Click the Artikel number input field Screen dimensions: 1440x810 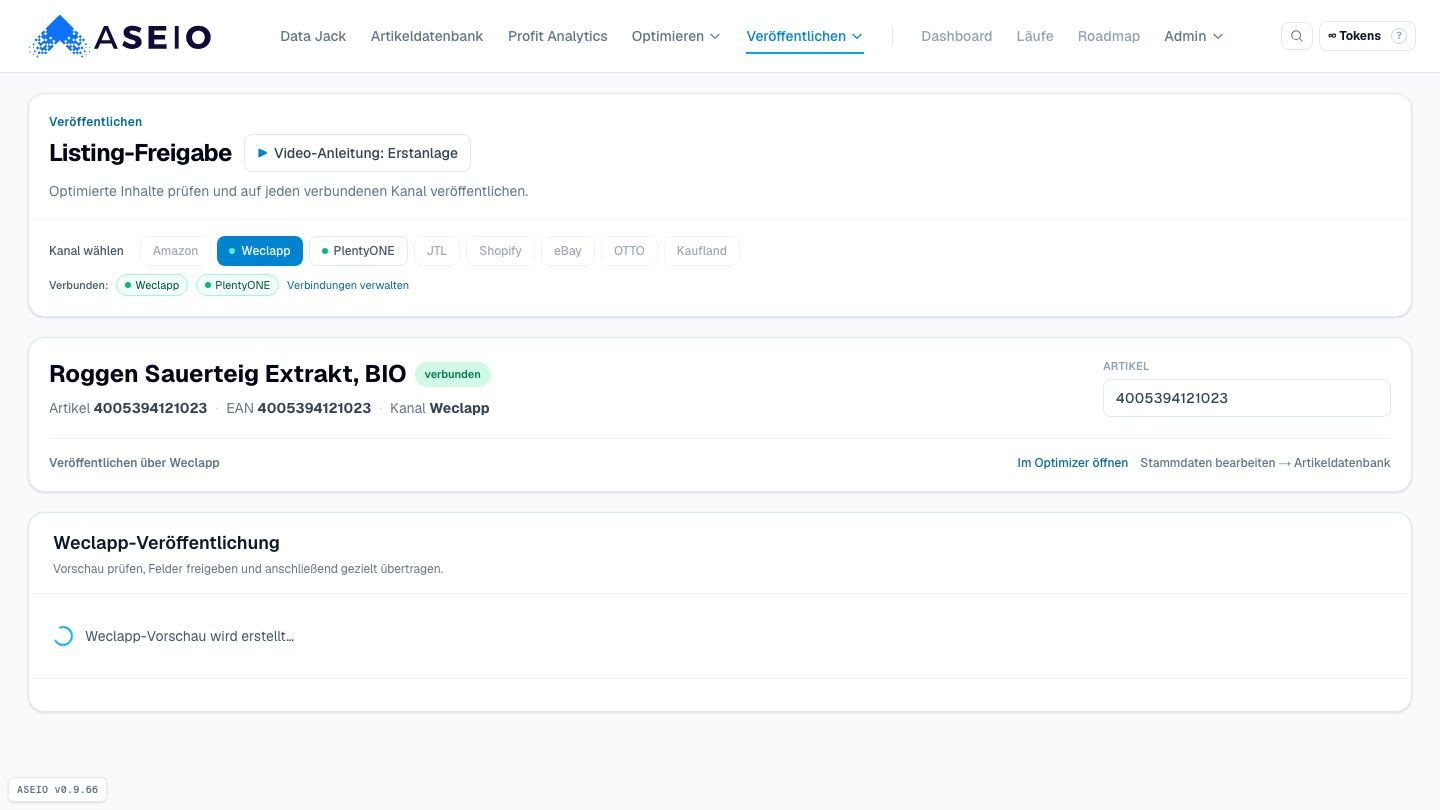pos(1247,398)
